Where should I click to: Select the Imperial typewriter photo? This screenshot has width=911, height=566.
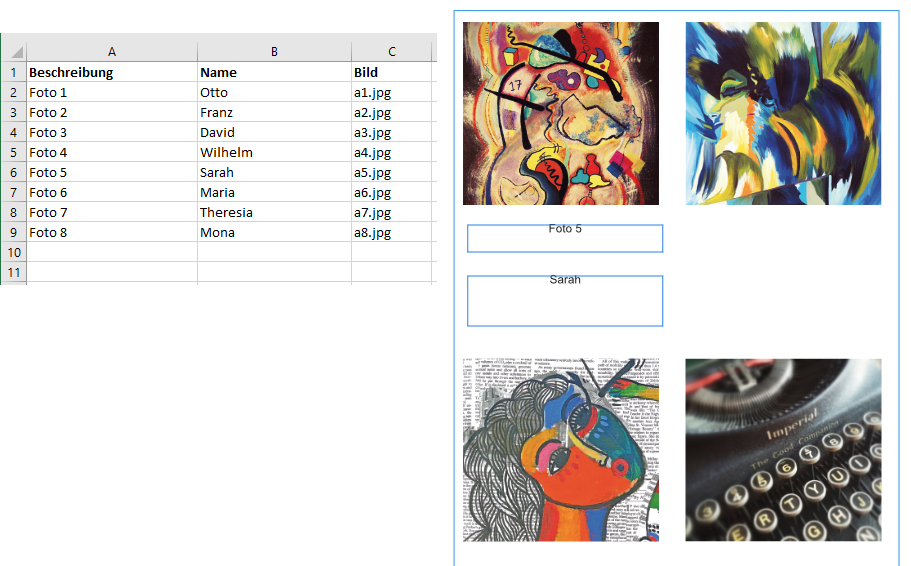[783, 450]
